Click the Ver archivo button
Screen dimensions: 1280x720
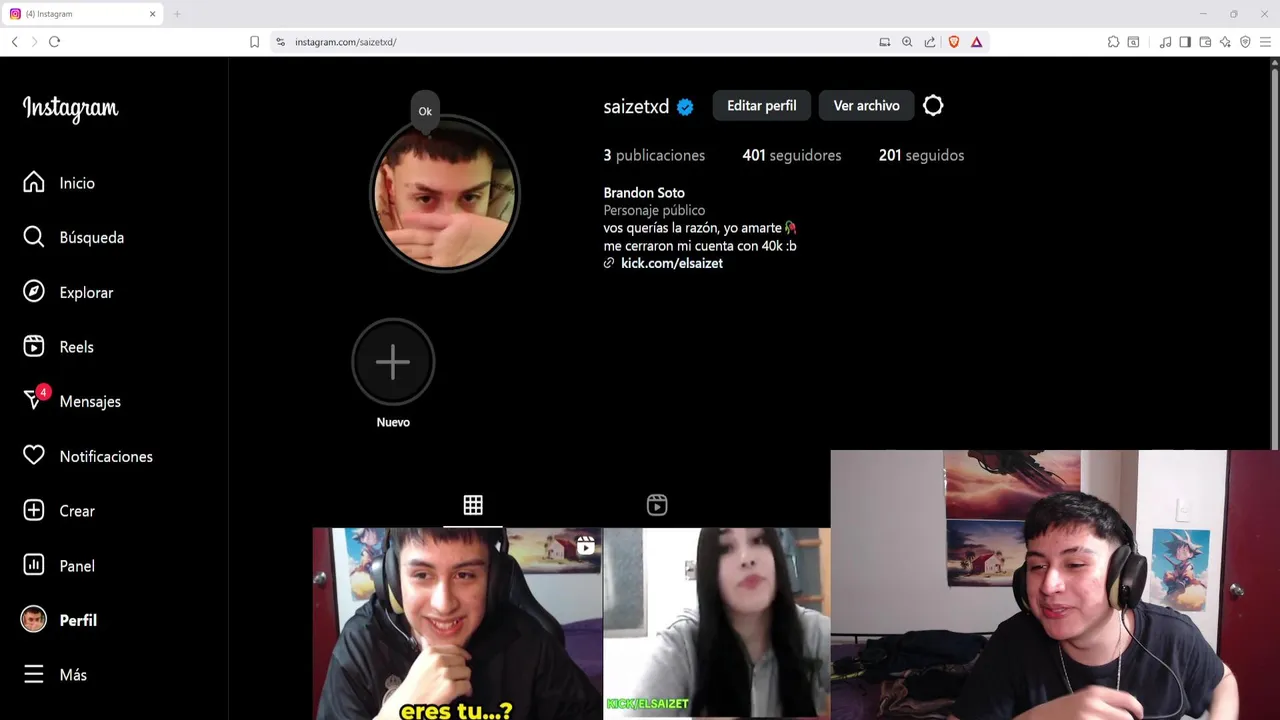tap(867, 105)
